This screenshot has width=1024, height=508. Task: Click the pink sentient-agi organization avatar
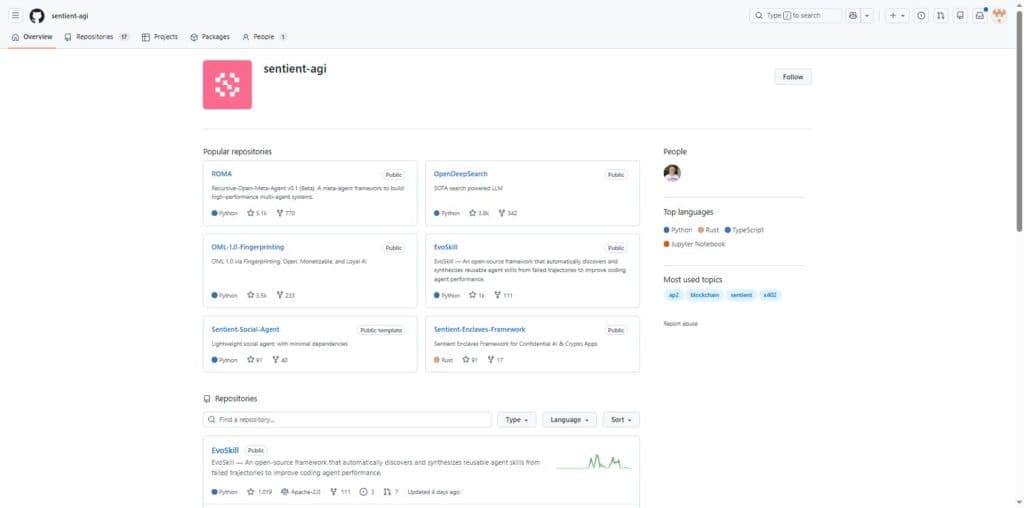pos(227,85)
